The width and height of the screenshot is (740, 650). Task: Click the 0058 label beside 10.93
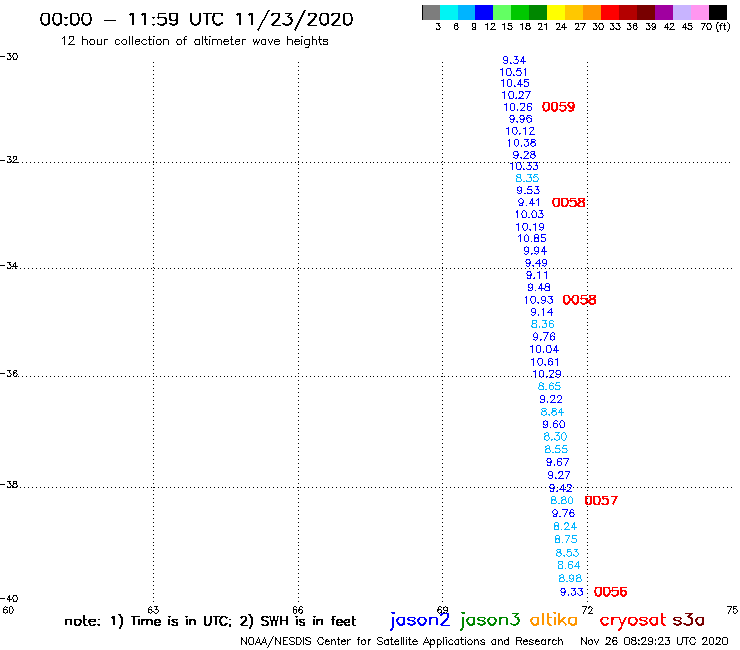click(x=580, y=300)
